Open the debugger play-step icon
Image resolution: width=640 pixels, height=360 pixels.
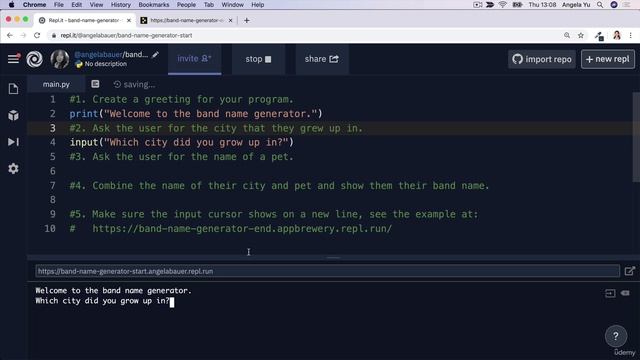pos(13,142)
